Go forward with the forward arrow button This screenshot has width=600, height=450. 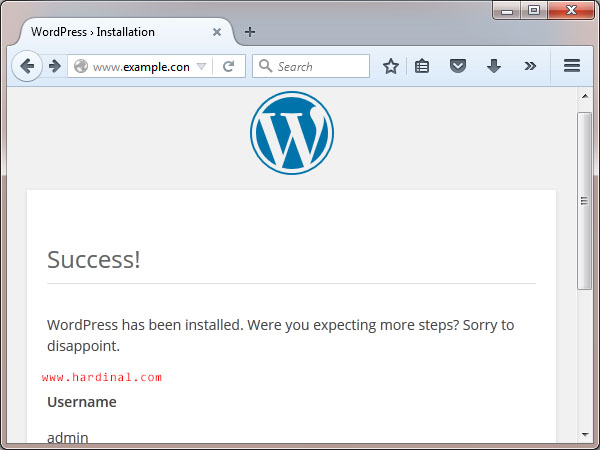pos(55,66)
